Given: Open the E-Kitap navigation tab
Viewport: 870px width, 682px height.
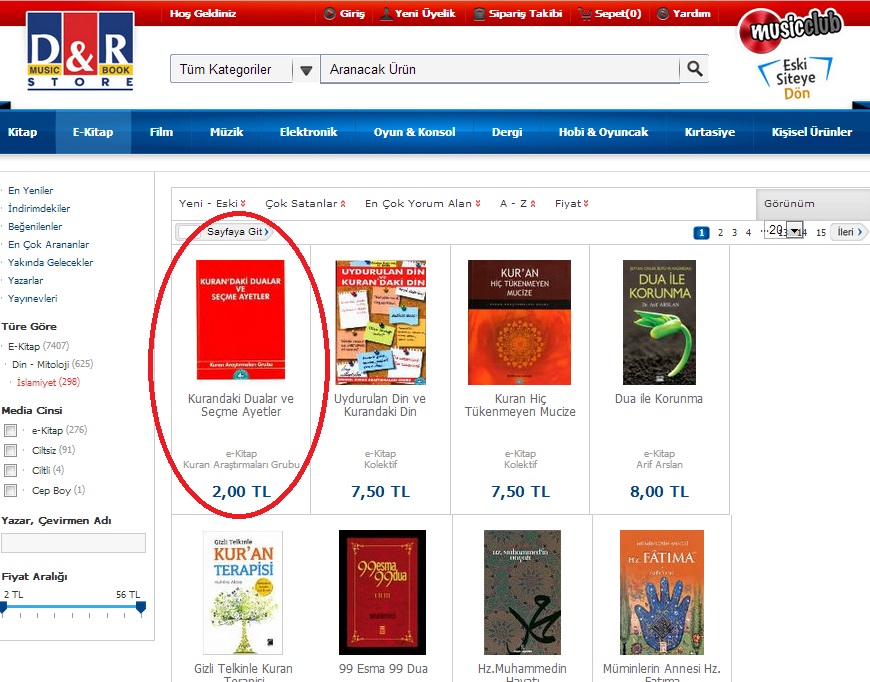Looking at the screenshot, I should coord(93,132).
